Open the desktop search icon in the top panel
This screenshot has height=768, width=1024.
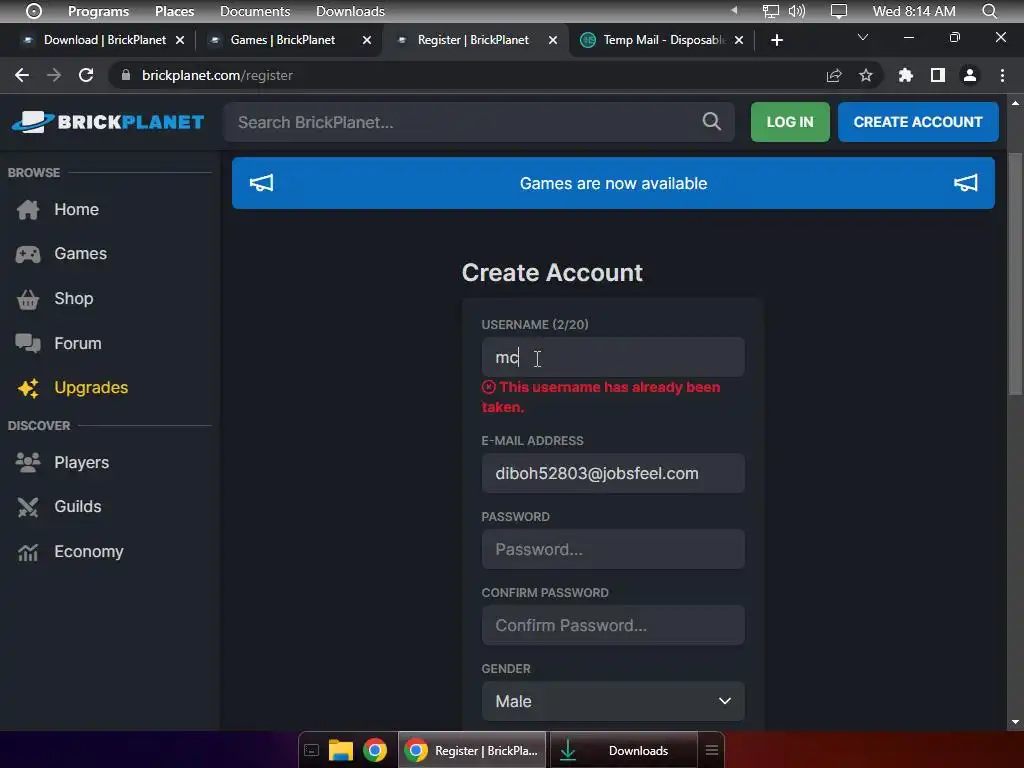989,11
